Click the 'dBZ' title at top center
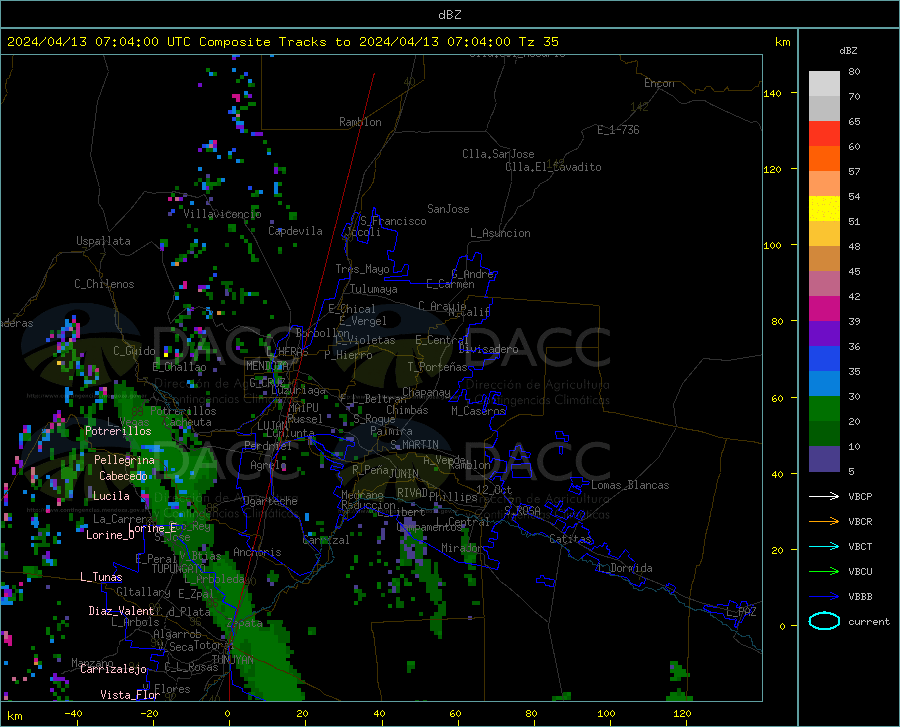The image size is (900, 727). point(449,15)
